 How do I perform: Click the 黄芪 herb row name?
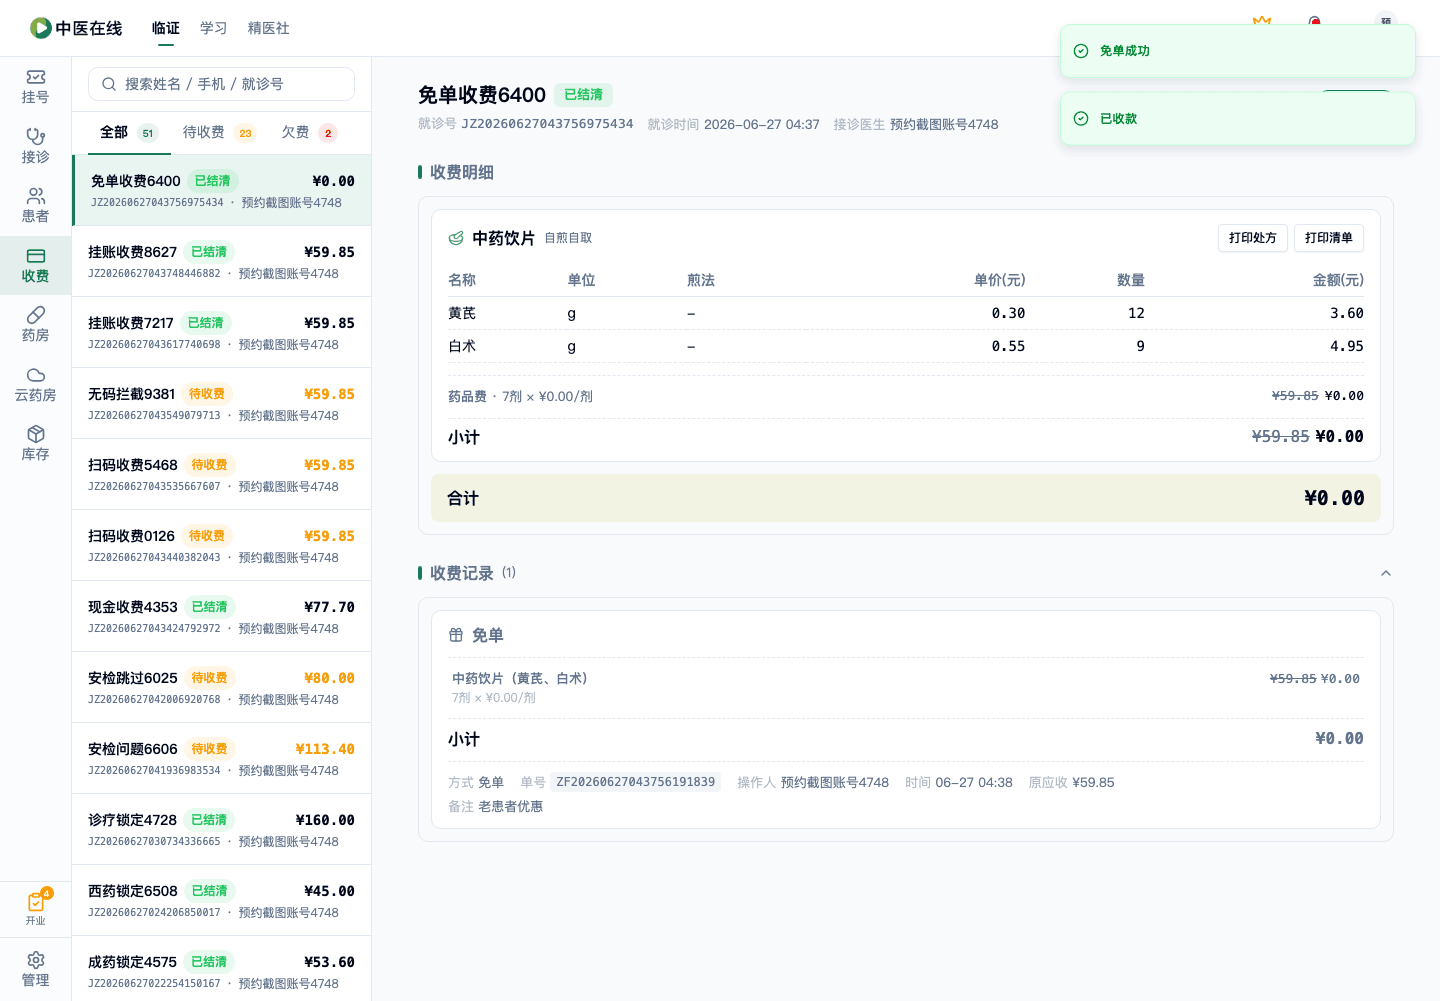[462, 313]
